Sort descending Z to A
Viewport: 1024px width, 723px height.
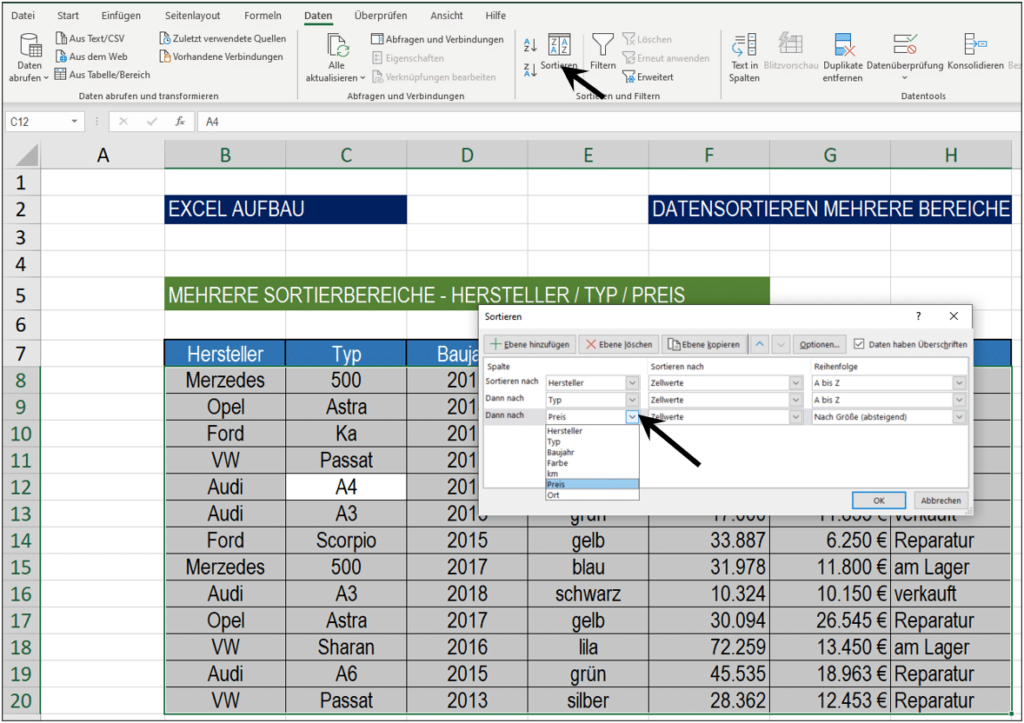[530, 69]
